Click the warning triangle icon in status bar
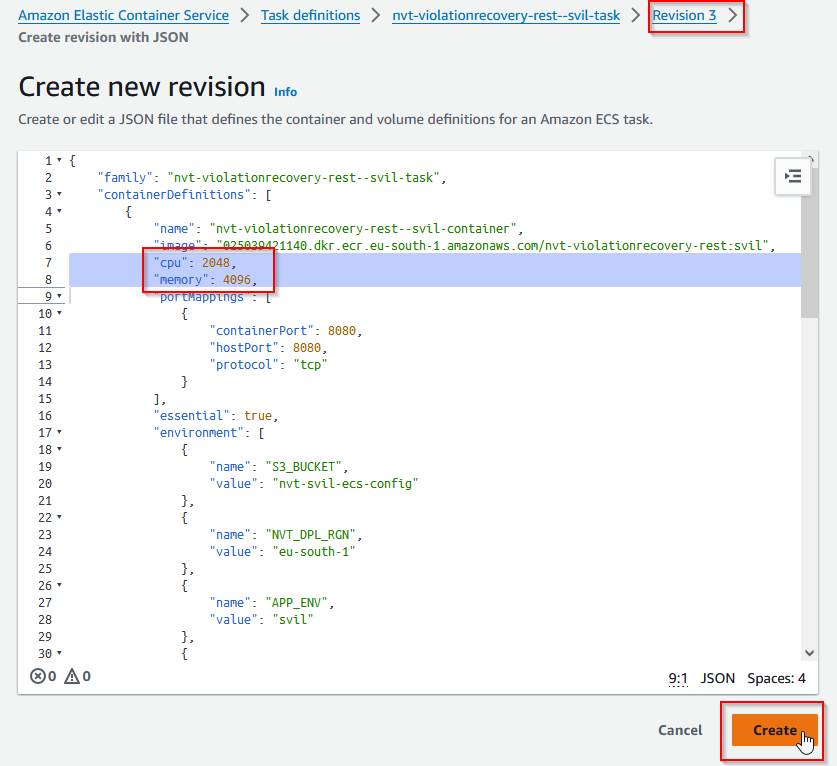837x766 pixels. [x=71, y=677]
